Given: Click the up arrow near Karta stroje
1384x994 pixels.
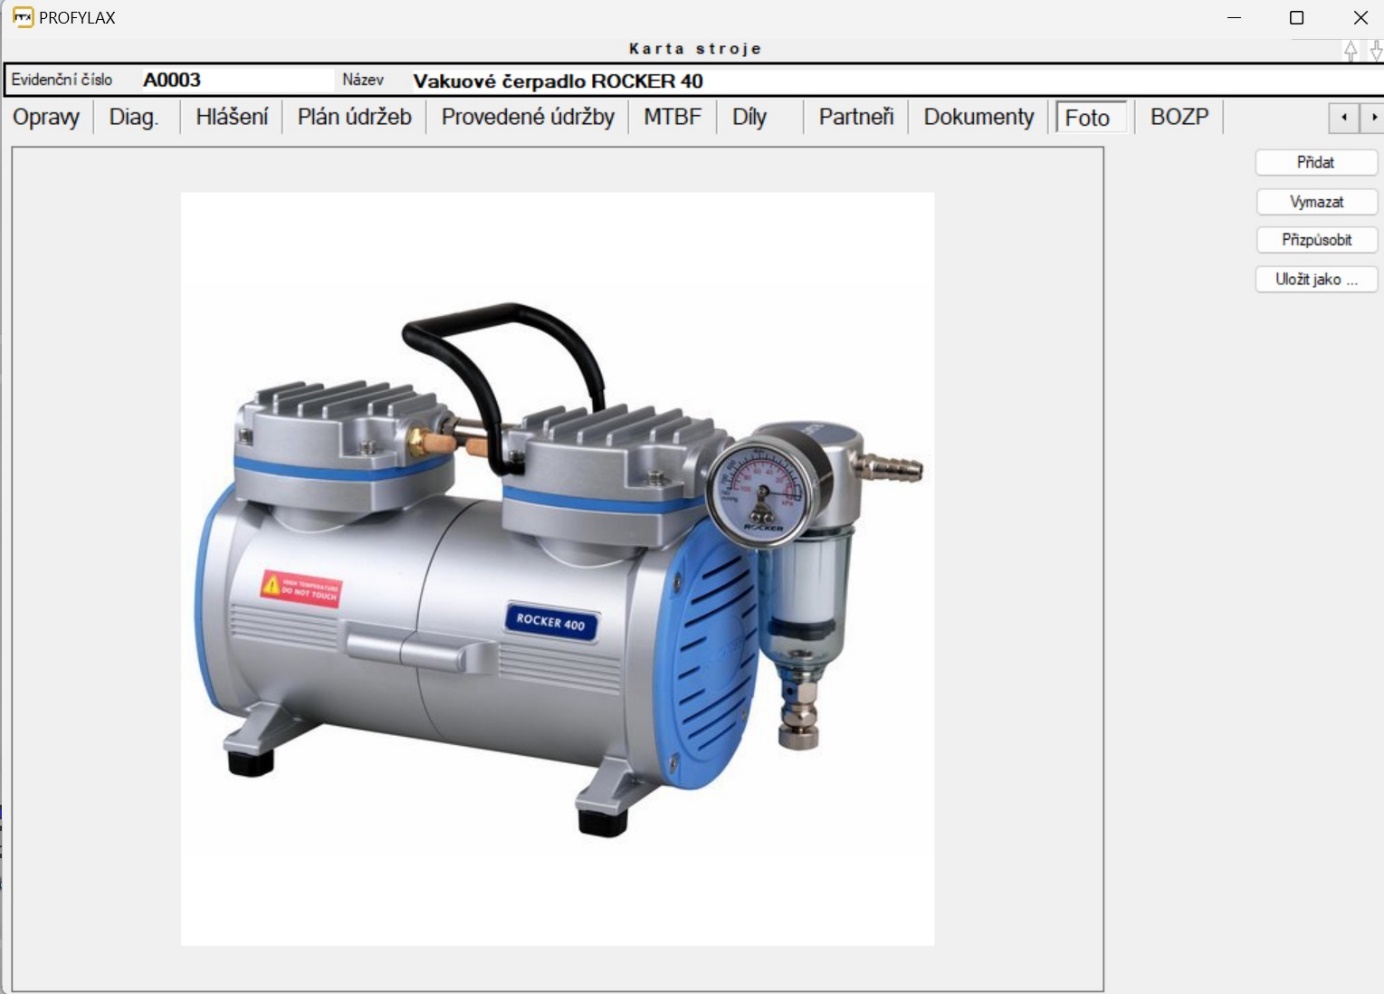Looking at the screenshot, I should [x=1351, y=50].
